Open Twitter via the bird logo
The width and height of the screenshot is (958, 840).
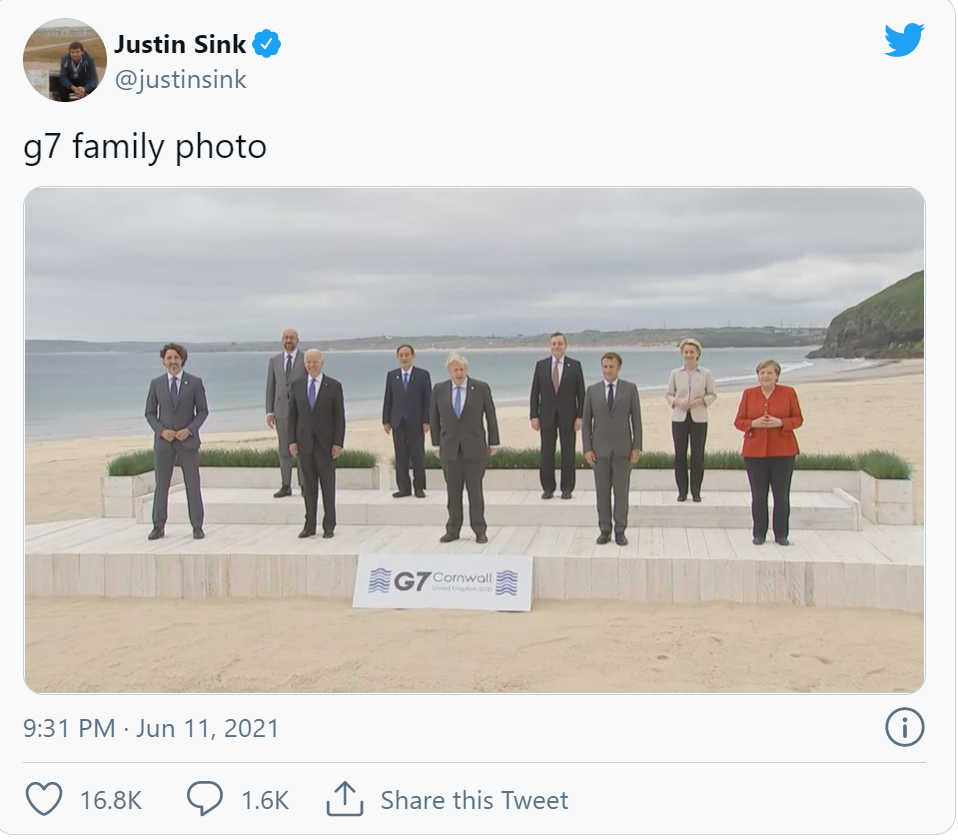tap(904, 40)
